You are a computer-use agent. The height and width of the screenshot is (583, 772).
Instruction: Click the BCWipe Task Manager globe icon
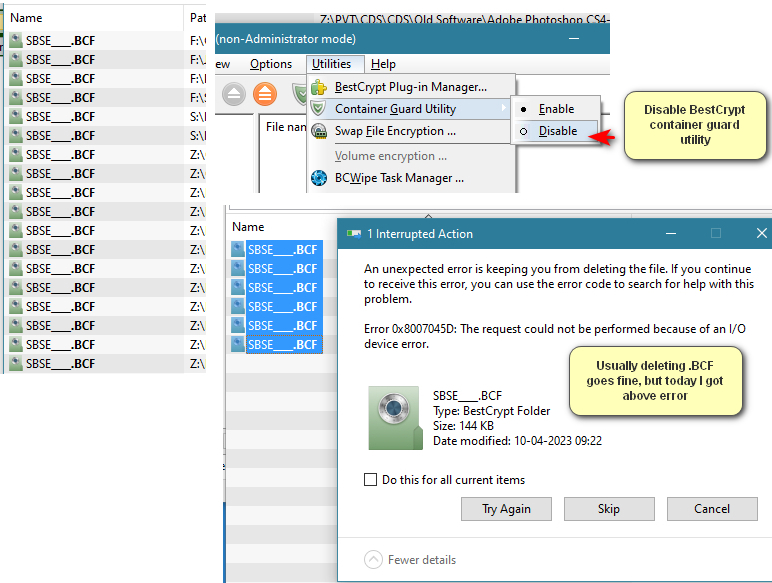[319, 178]
